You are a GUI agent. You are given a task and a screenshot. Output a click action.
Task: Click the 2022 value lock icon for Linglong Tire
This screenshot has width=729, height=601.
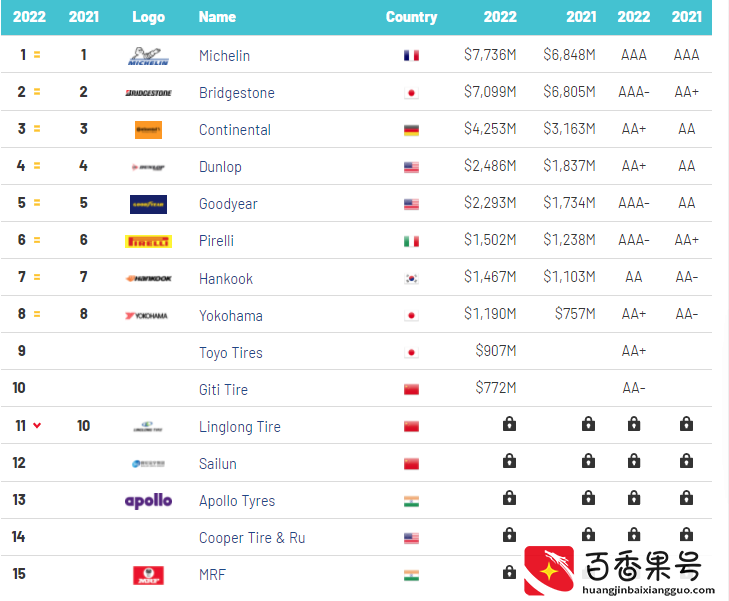(509, 423)
